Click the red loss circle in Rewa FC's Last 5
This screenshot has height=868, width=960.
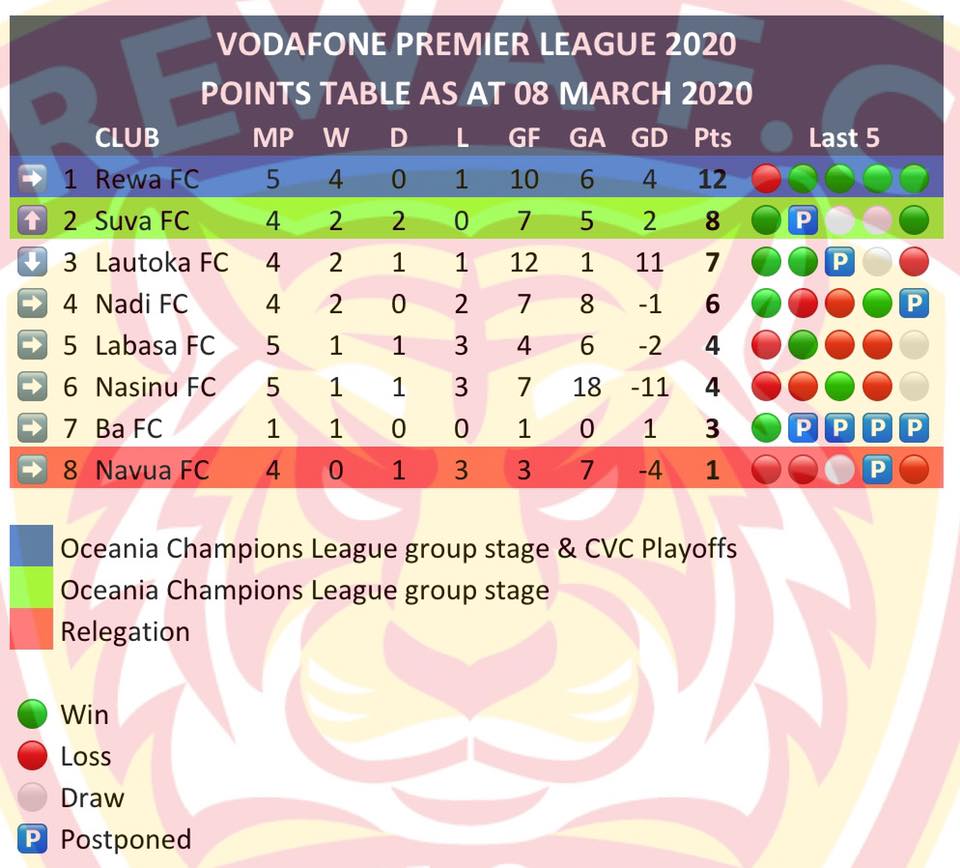[766, 179]
